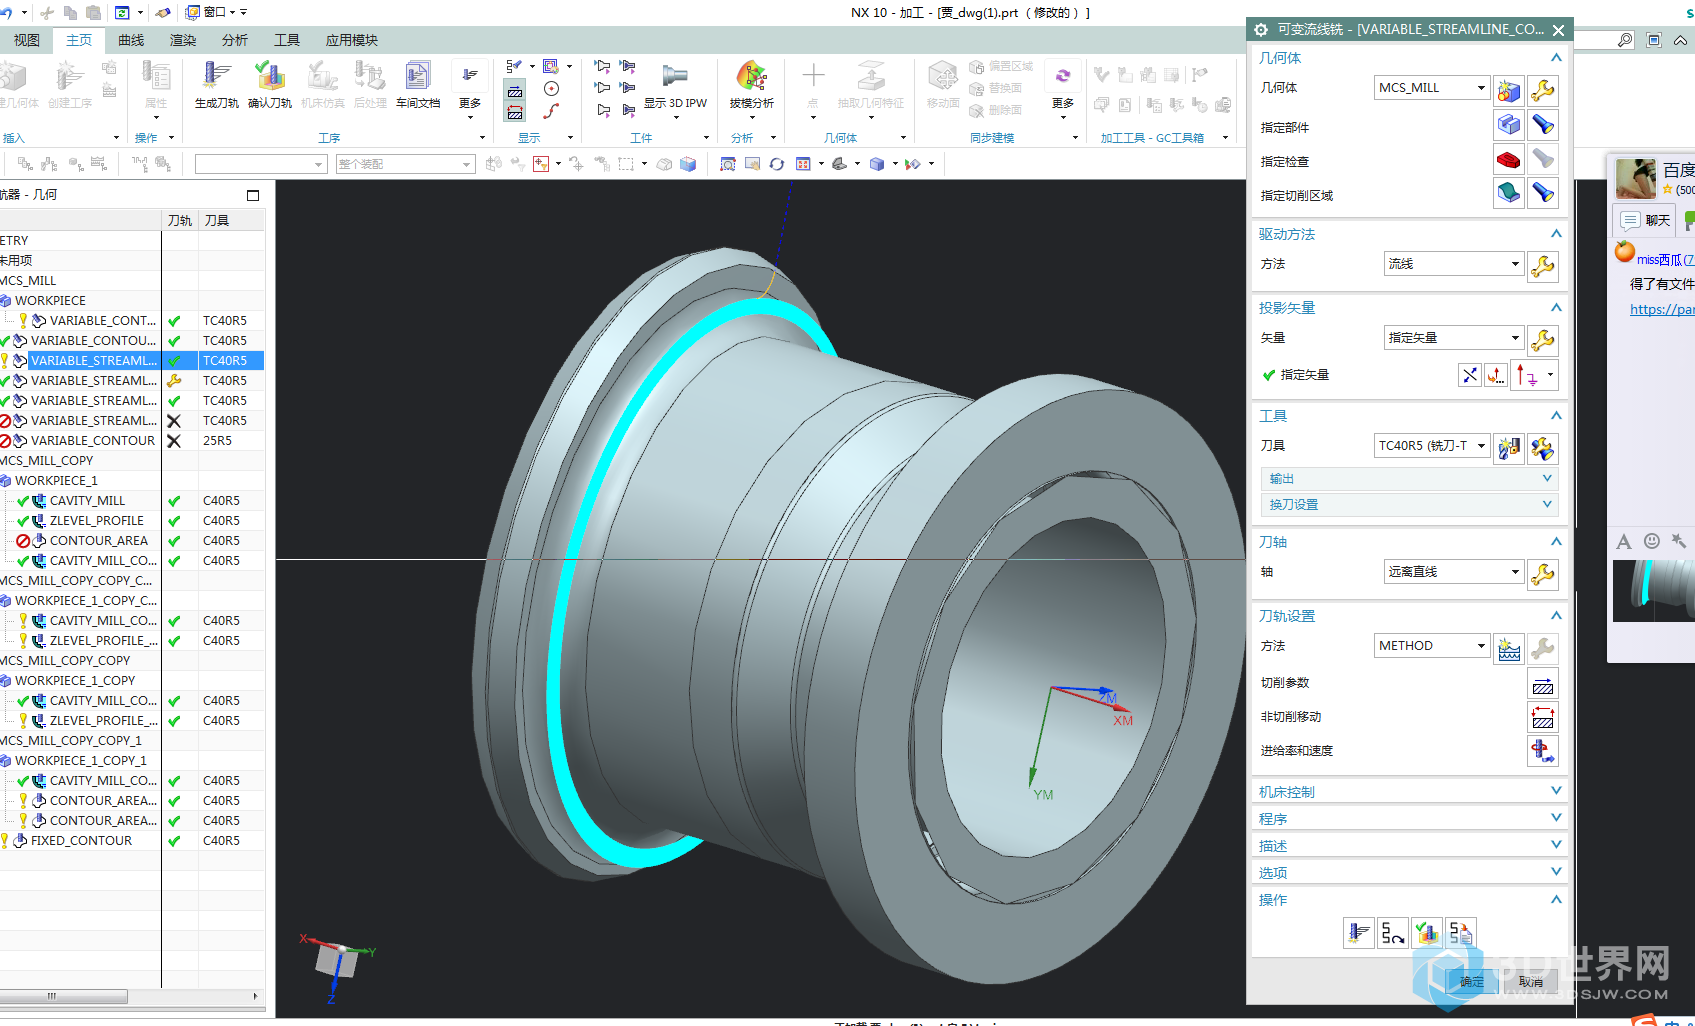Switch to the Tools (工具) ribbon tab
Screen dimensions: 1695x1026
click(287, 40)
